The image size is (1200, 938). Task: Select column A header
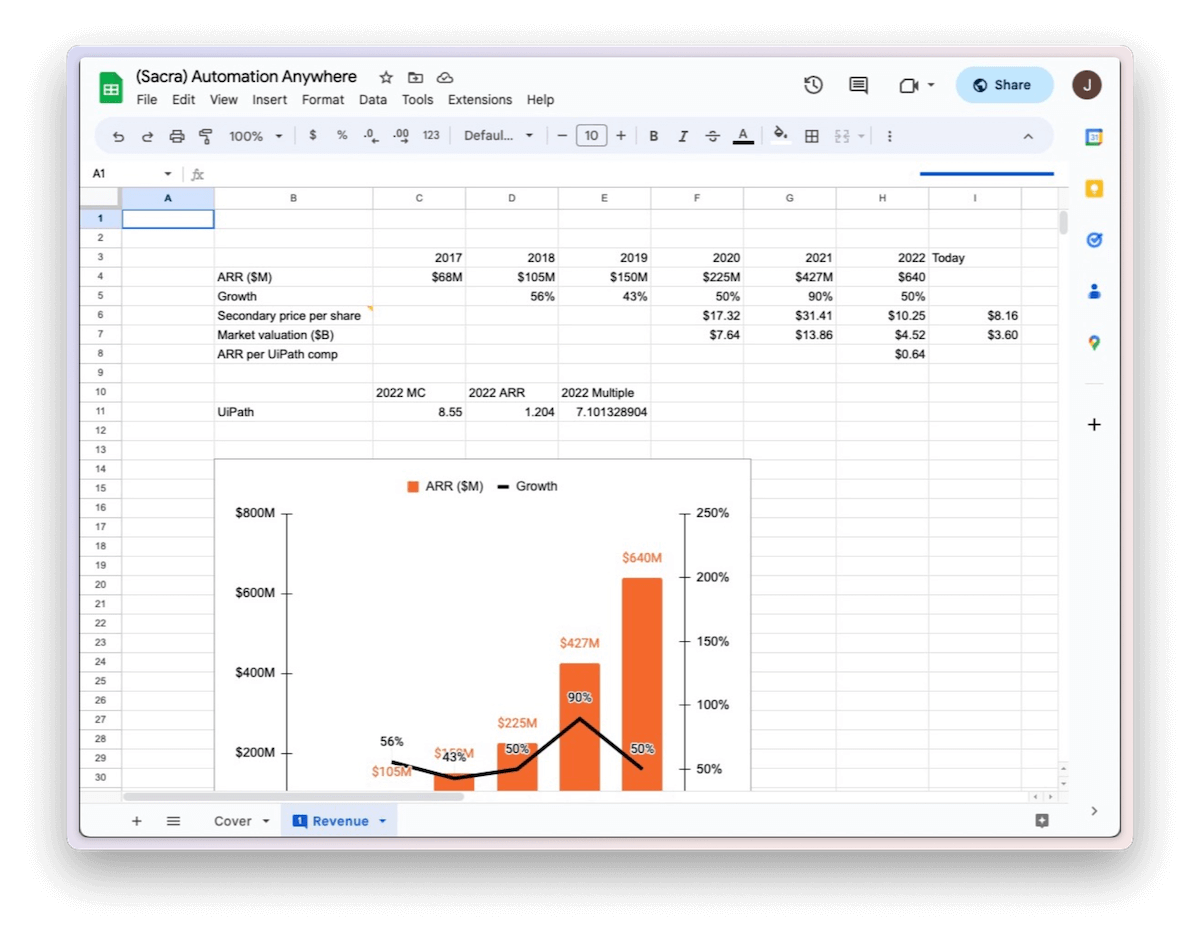[x=168, y=198]
